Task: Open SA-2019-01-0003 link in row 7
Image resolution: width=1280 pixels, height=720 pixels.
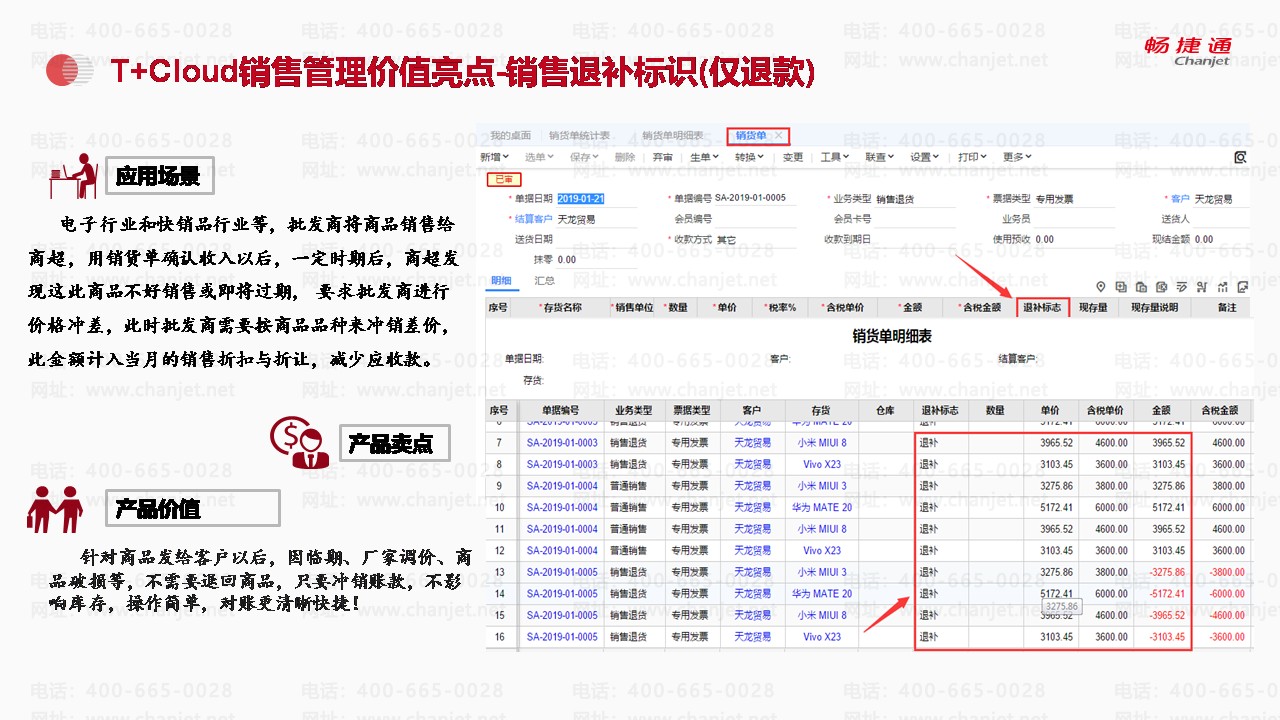Action: [562, 443]
